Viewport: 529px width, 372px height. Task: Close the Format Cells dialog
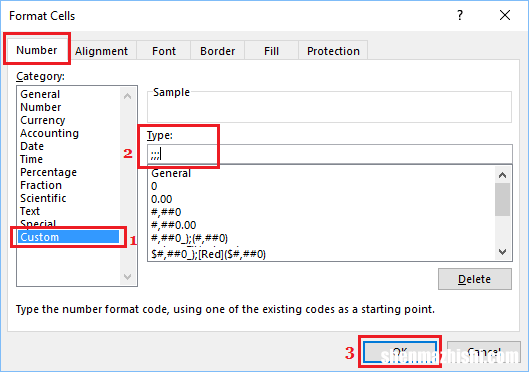505,15
